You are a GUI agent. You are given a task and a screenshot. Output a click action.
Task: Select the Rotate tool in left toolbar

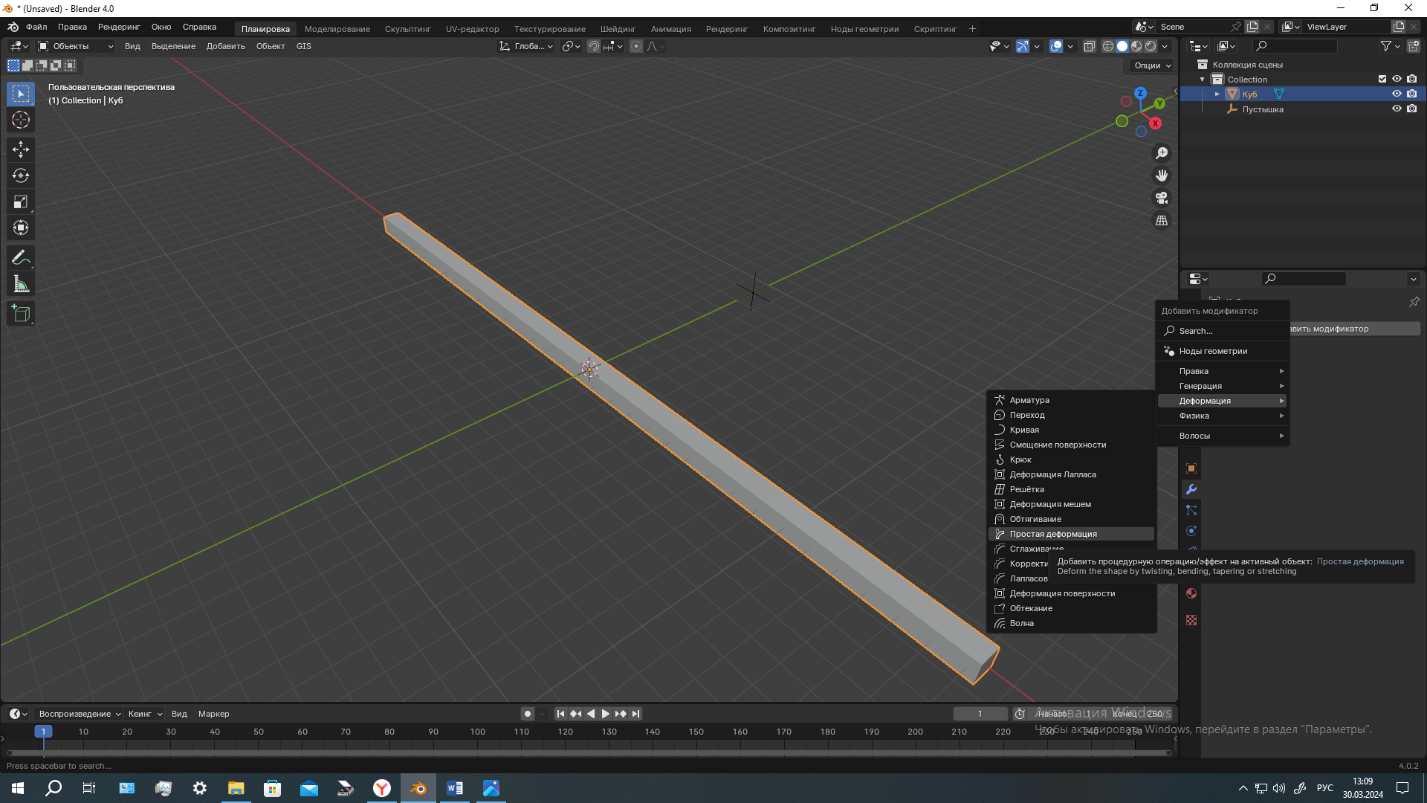20,175
